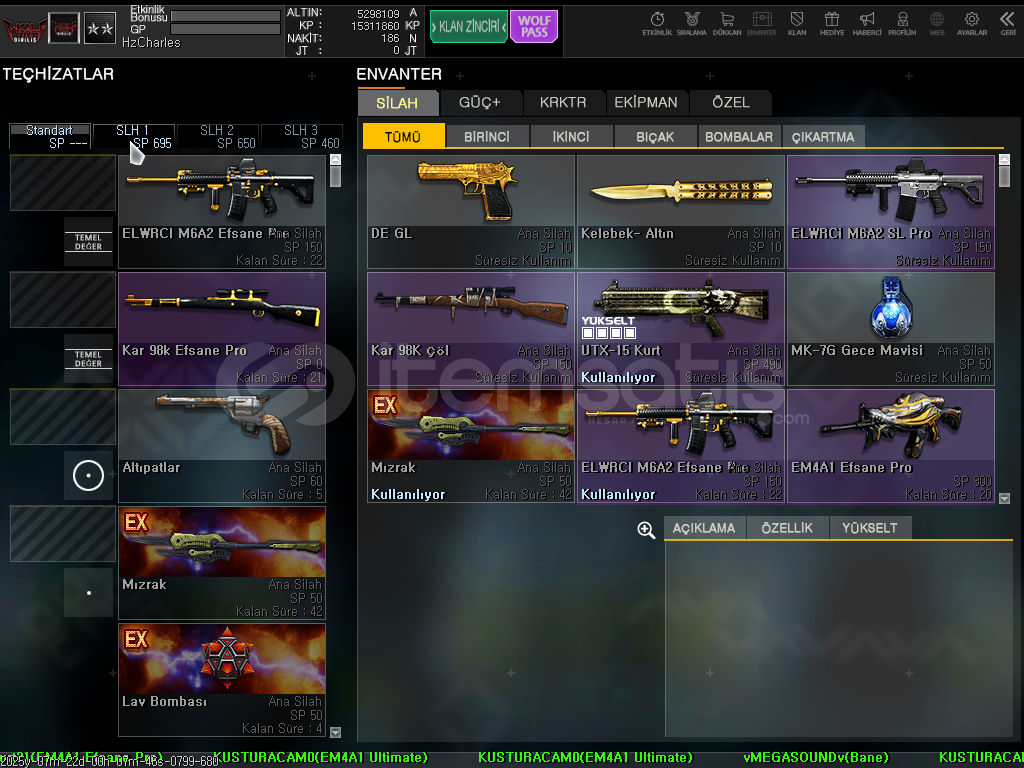Image resolution: width=1024 pixels, height=768 pixels.
Task: Select the SLH 1 loadout slot
Action: coord(134,136)
